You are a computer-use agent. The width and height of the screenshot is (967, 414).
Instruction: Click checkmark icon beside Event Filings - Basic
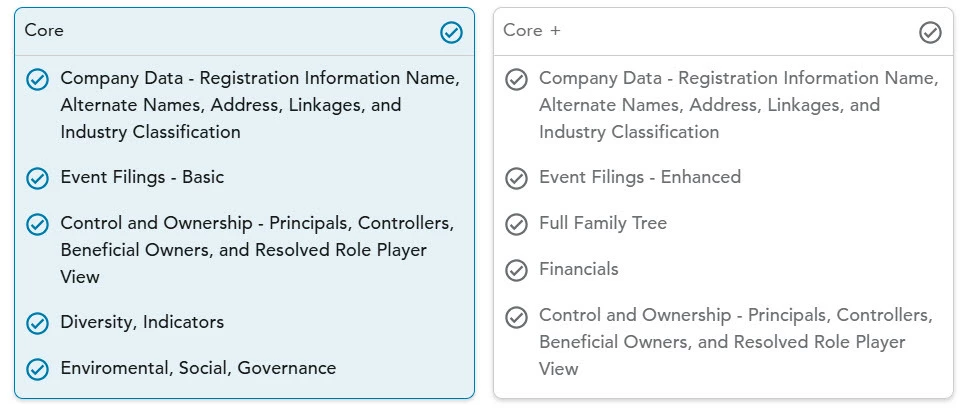point(37,178)
